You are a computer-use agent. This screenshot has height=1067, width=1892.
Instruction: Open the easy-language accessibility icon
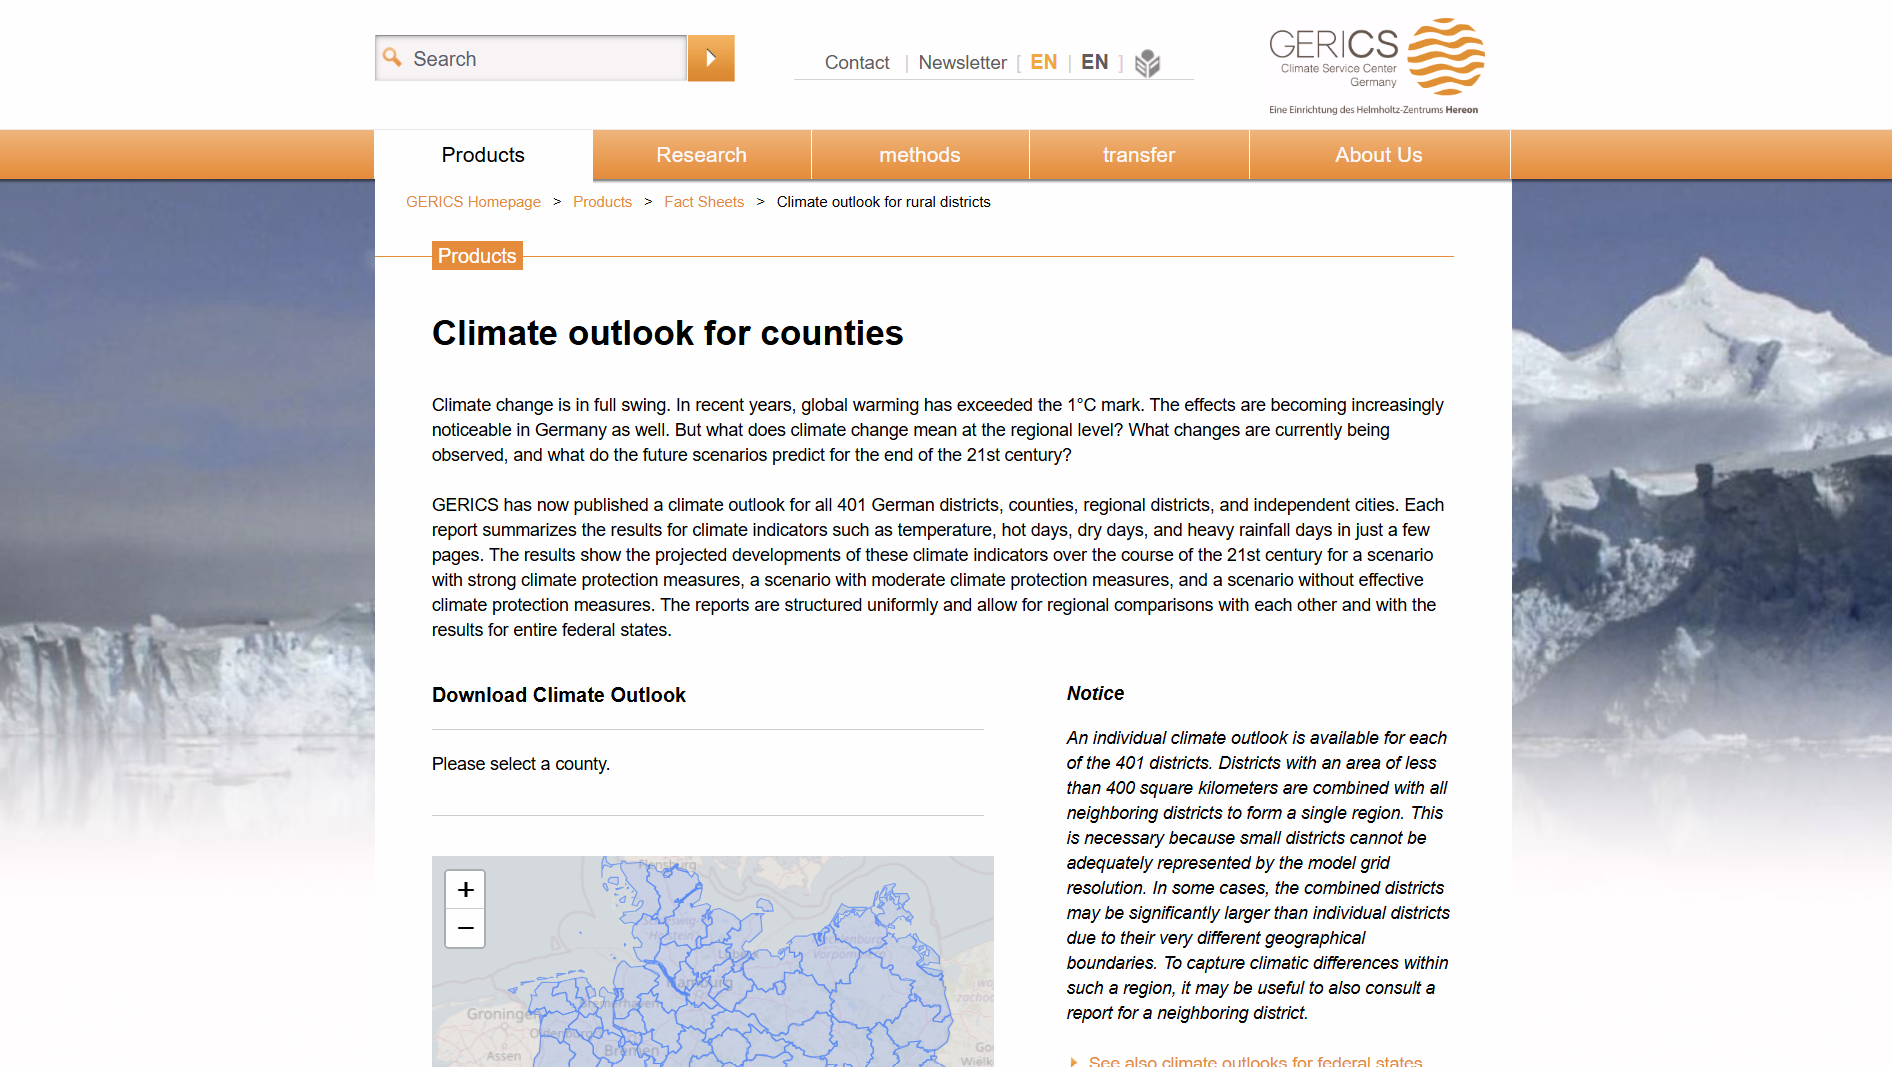pos(1148,63)
